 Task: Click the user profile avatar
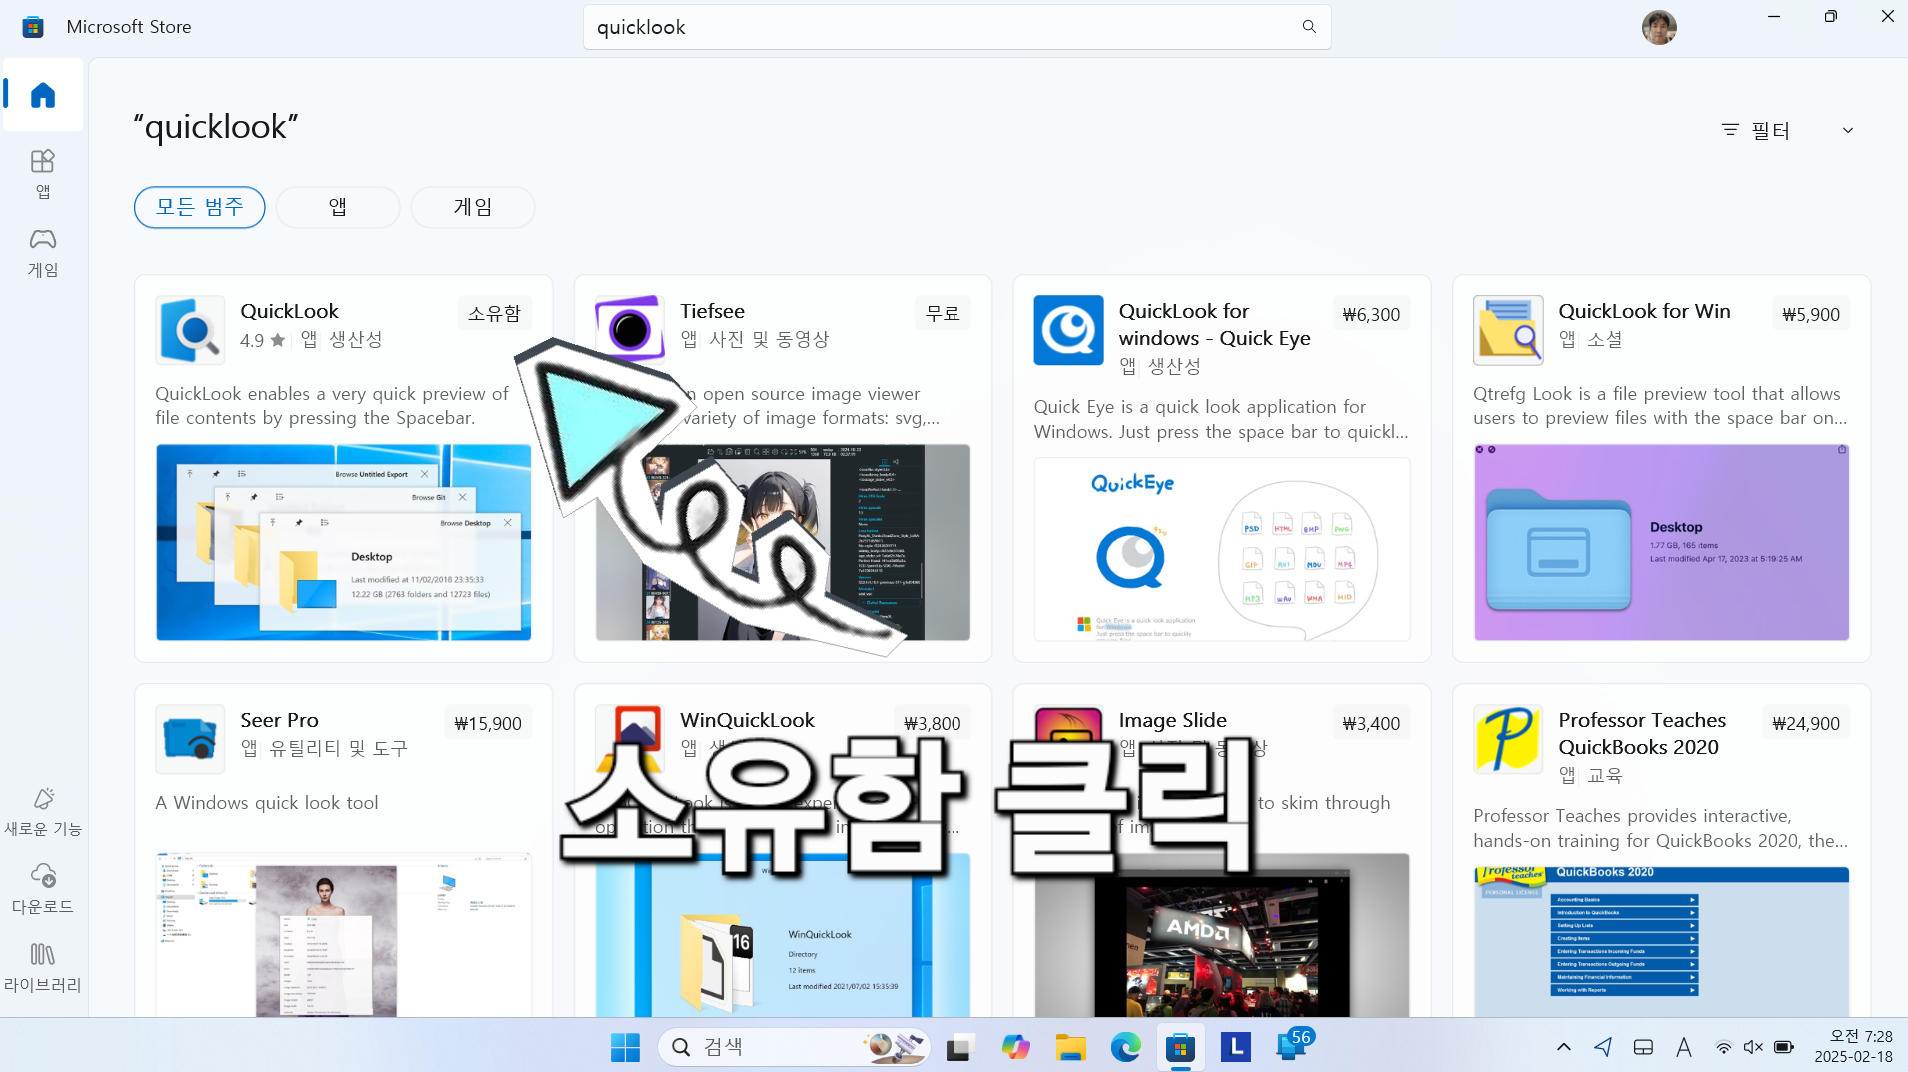click(1659, 27)
